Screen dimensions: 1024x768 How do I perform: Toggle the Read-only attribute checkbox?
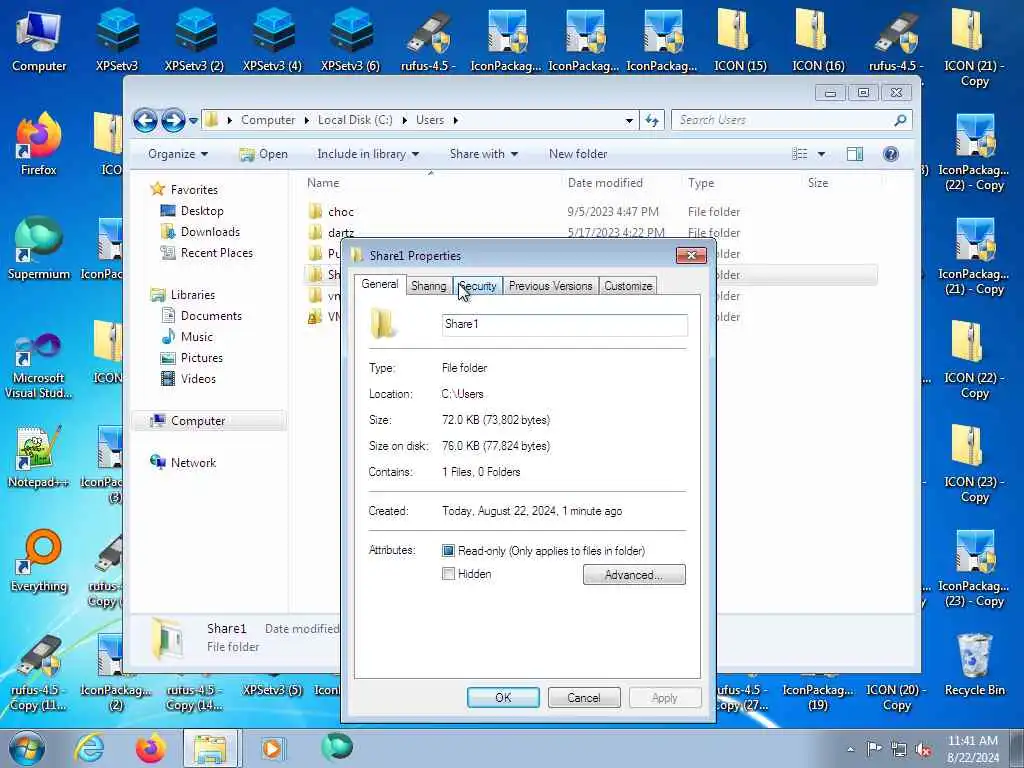[x=448, y=551]
